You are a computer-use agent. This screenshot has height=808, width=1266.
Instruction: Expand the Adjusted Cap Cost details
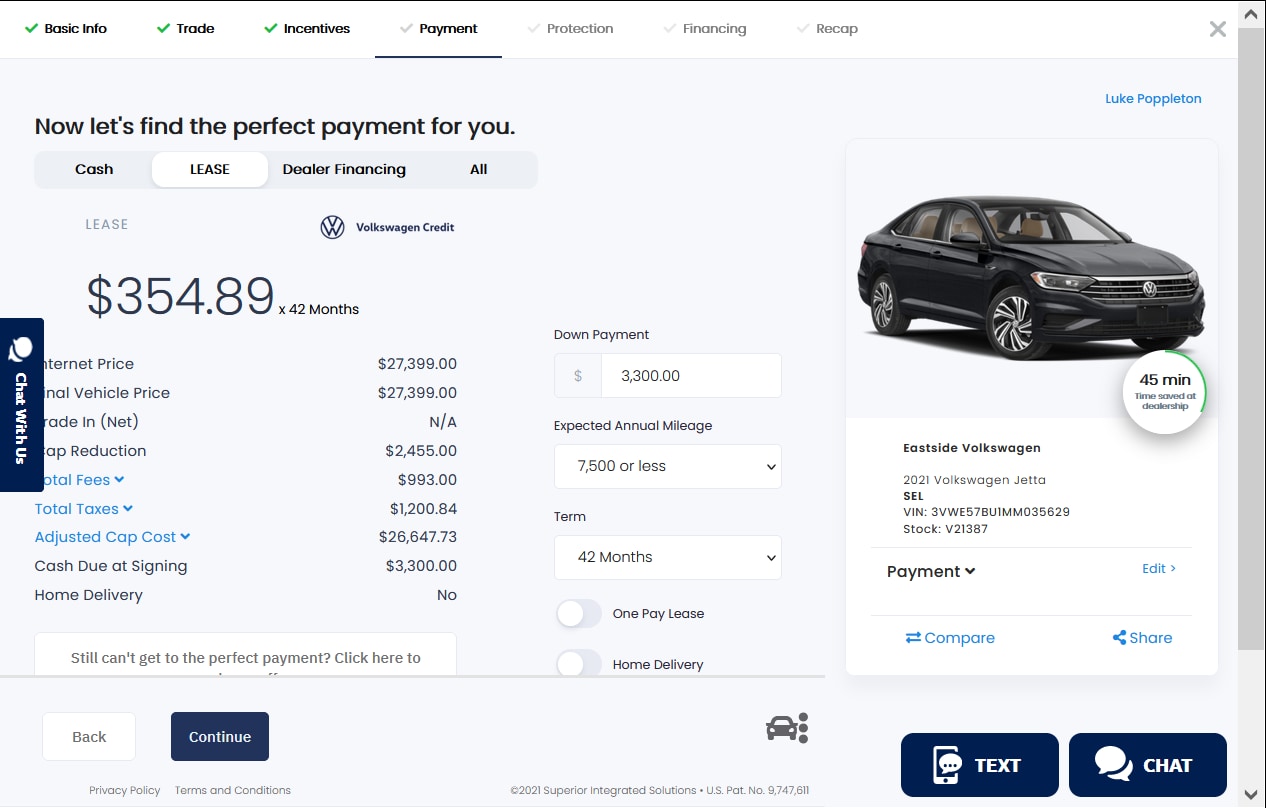pyautogui.click(x=112, y=537)
